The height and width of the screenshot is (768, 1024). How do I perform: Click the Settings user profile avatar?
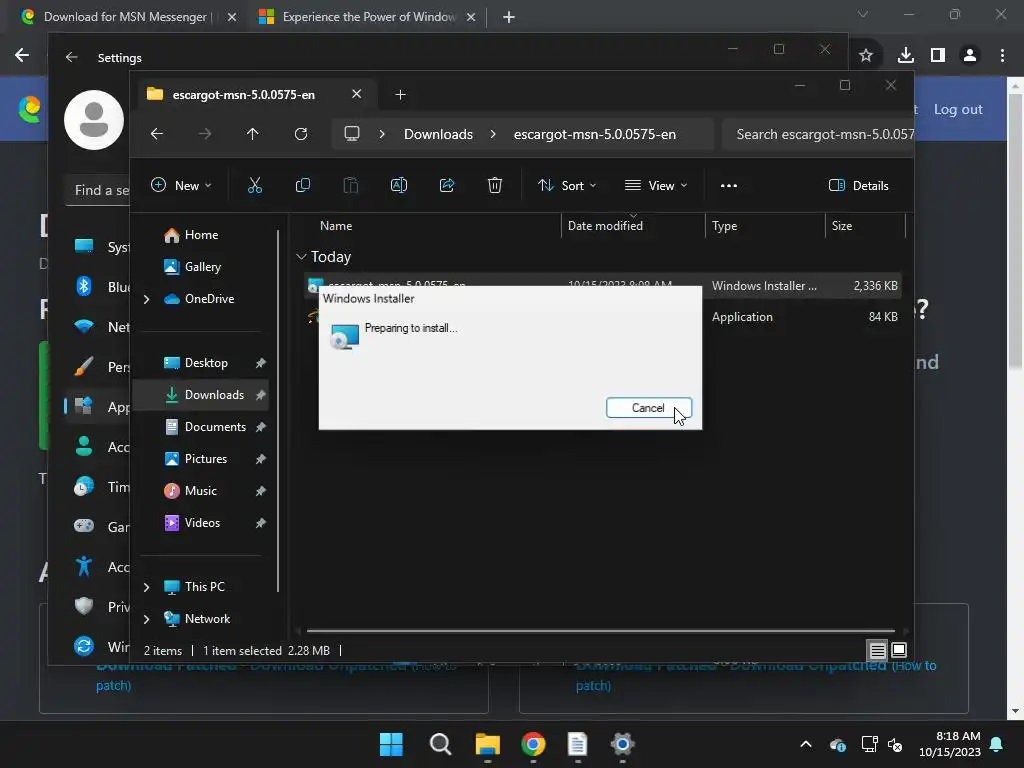click(94, 120)
